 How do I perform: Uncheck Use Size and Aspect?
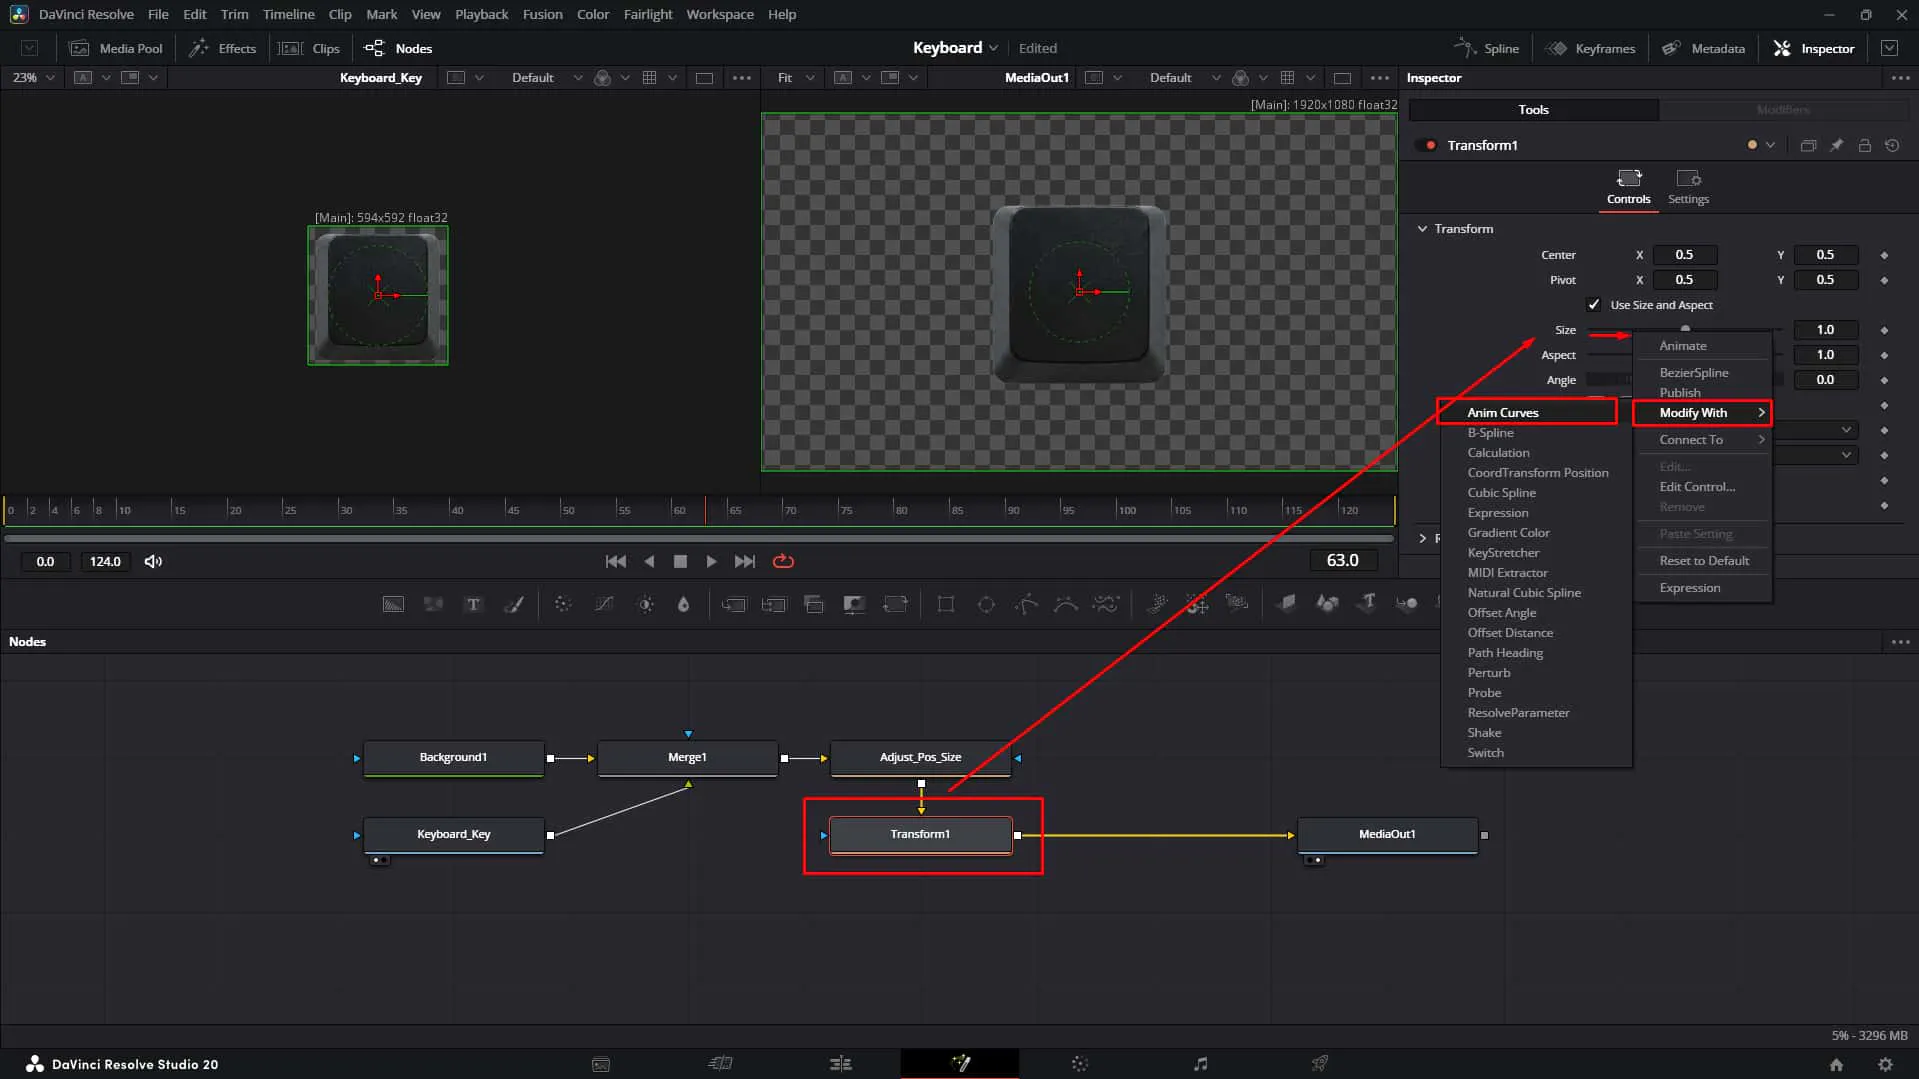coord(1594,305)
